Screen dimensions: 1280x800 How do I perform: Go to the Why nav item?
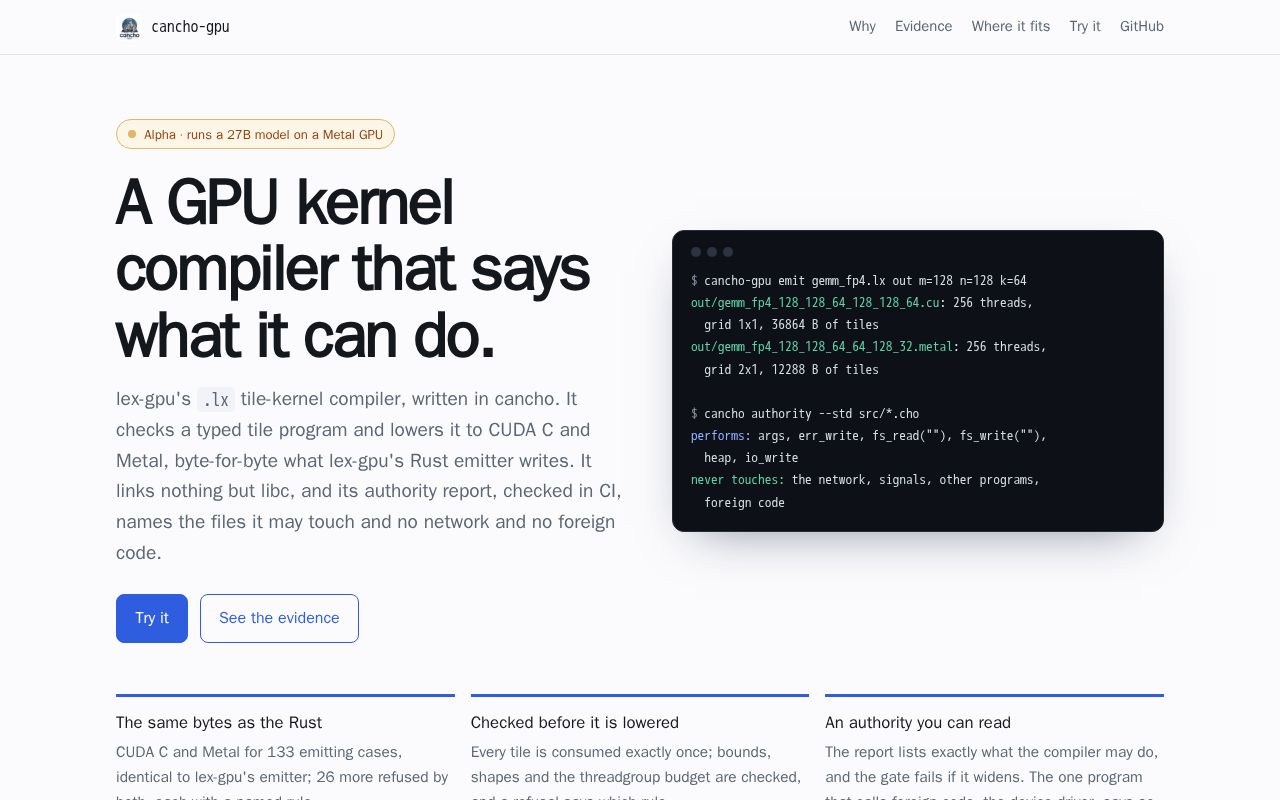(862, 27)
